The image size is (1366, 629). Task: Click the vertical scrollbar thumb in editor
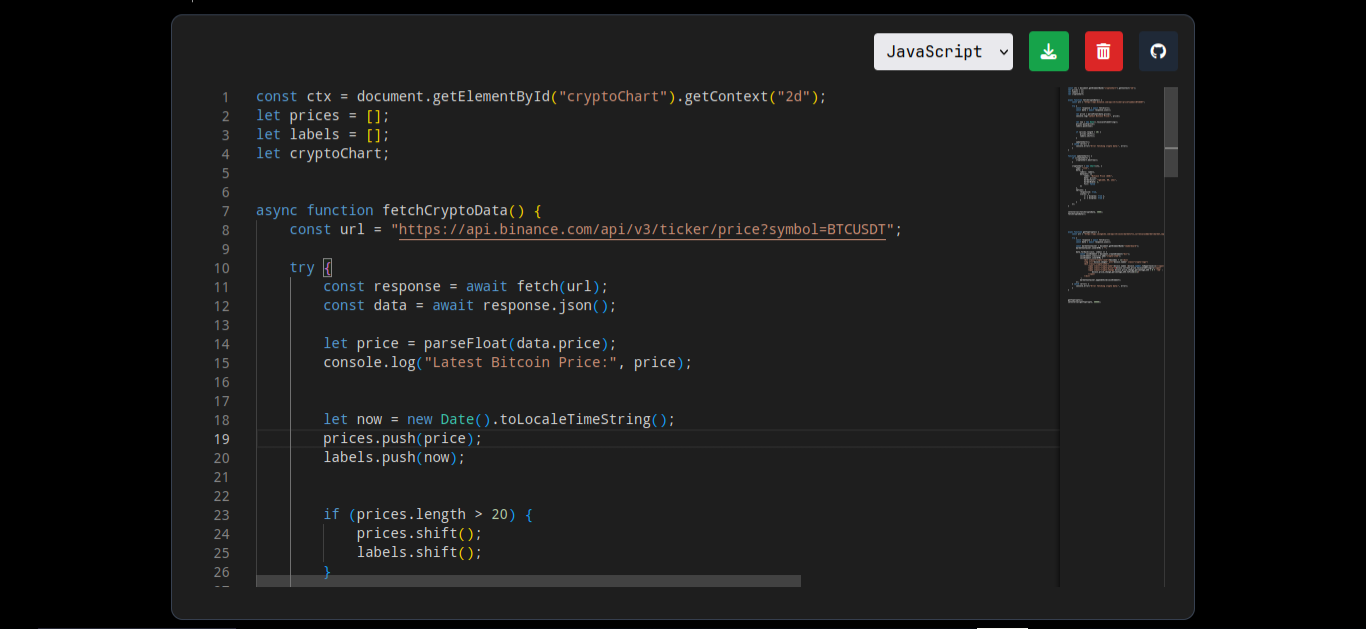[1171, 131]
